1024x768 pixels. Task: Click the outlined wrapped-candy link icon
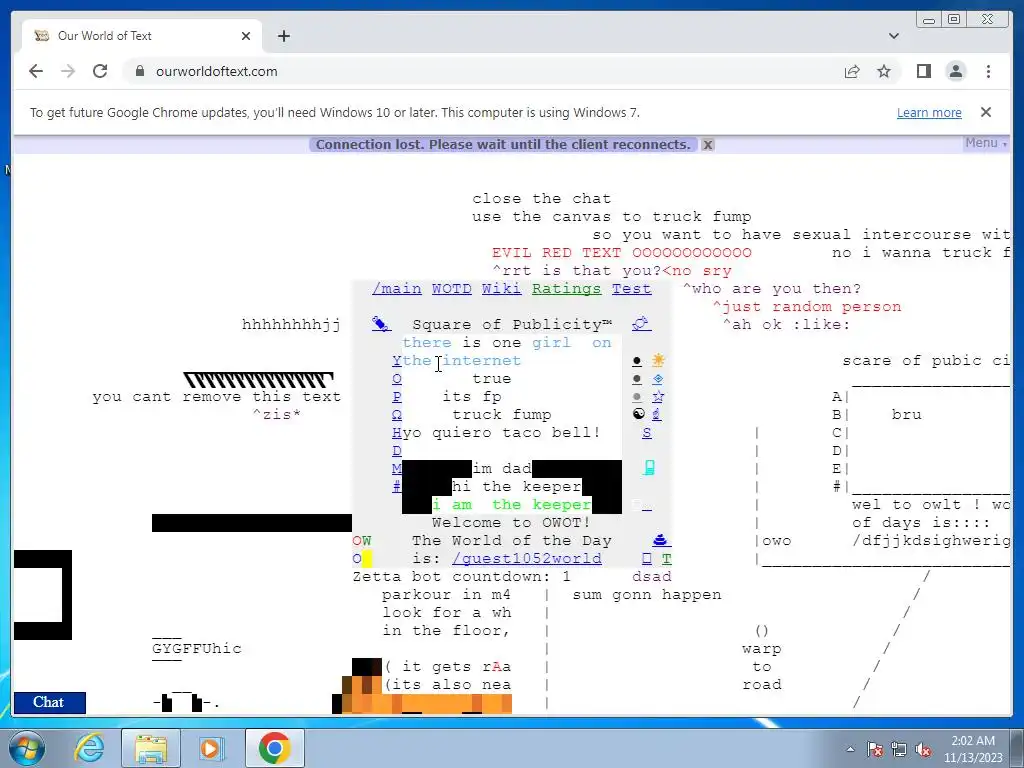point(641,324)
